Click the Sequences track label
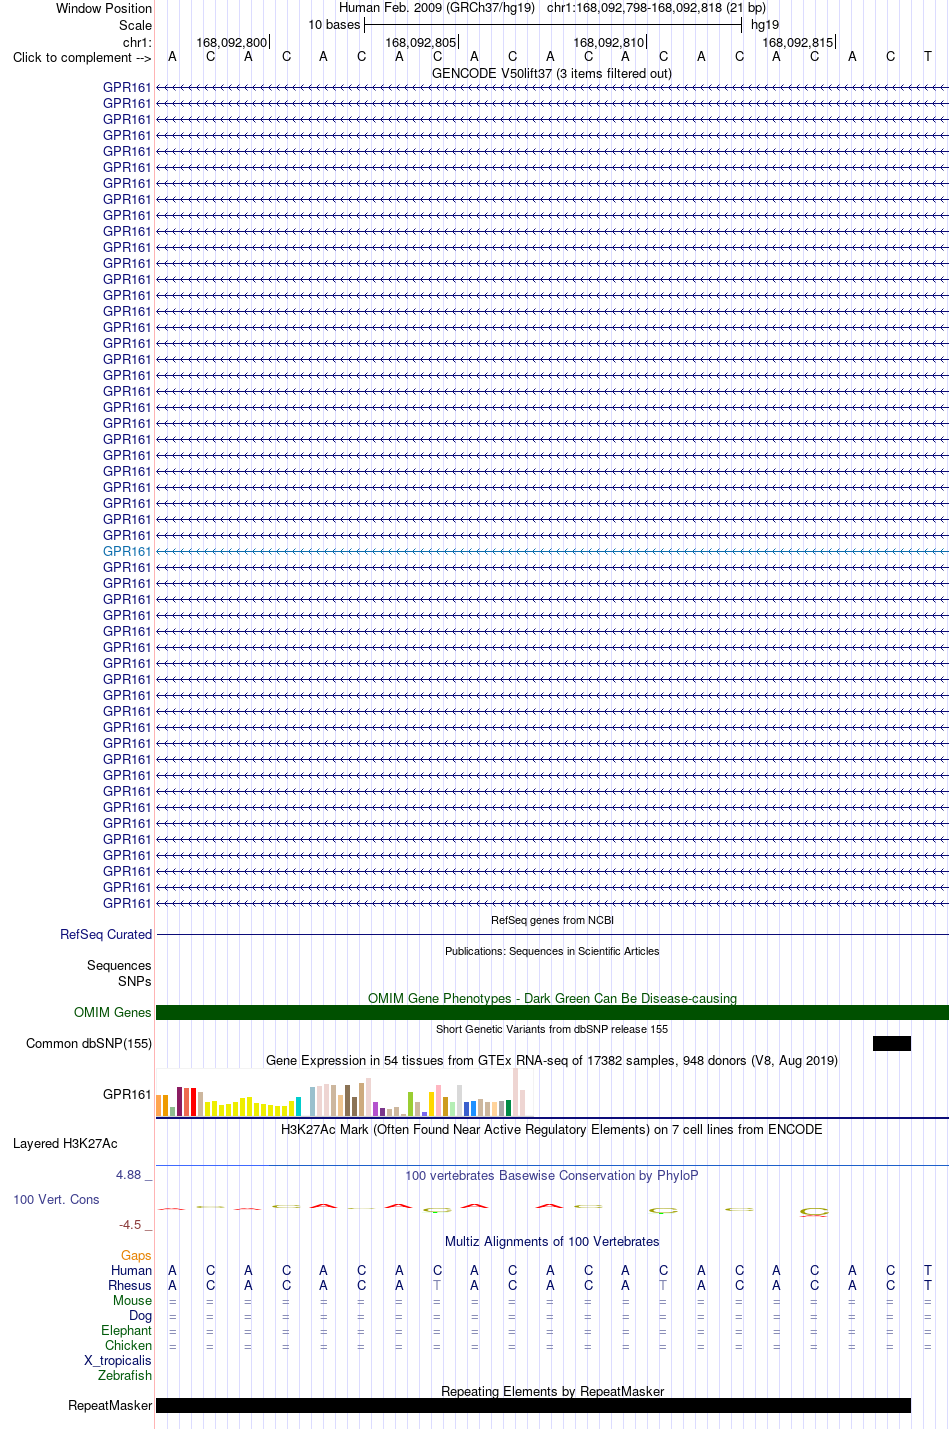950x1429 pixels. [119, 965]
